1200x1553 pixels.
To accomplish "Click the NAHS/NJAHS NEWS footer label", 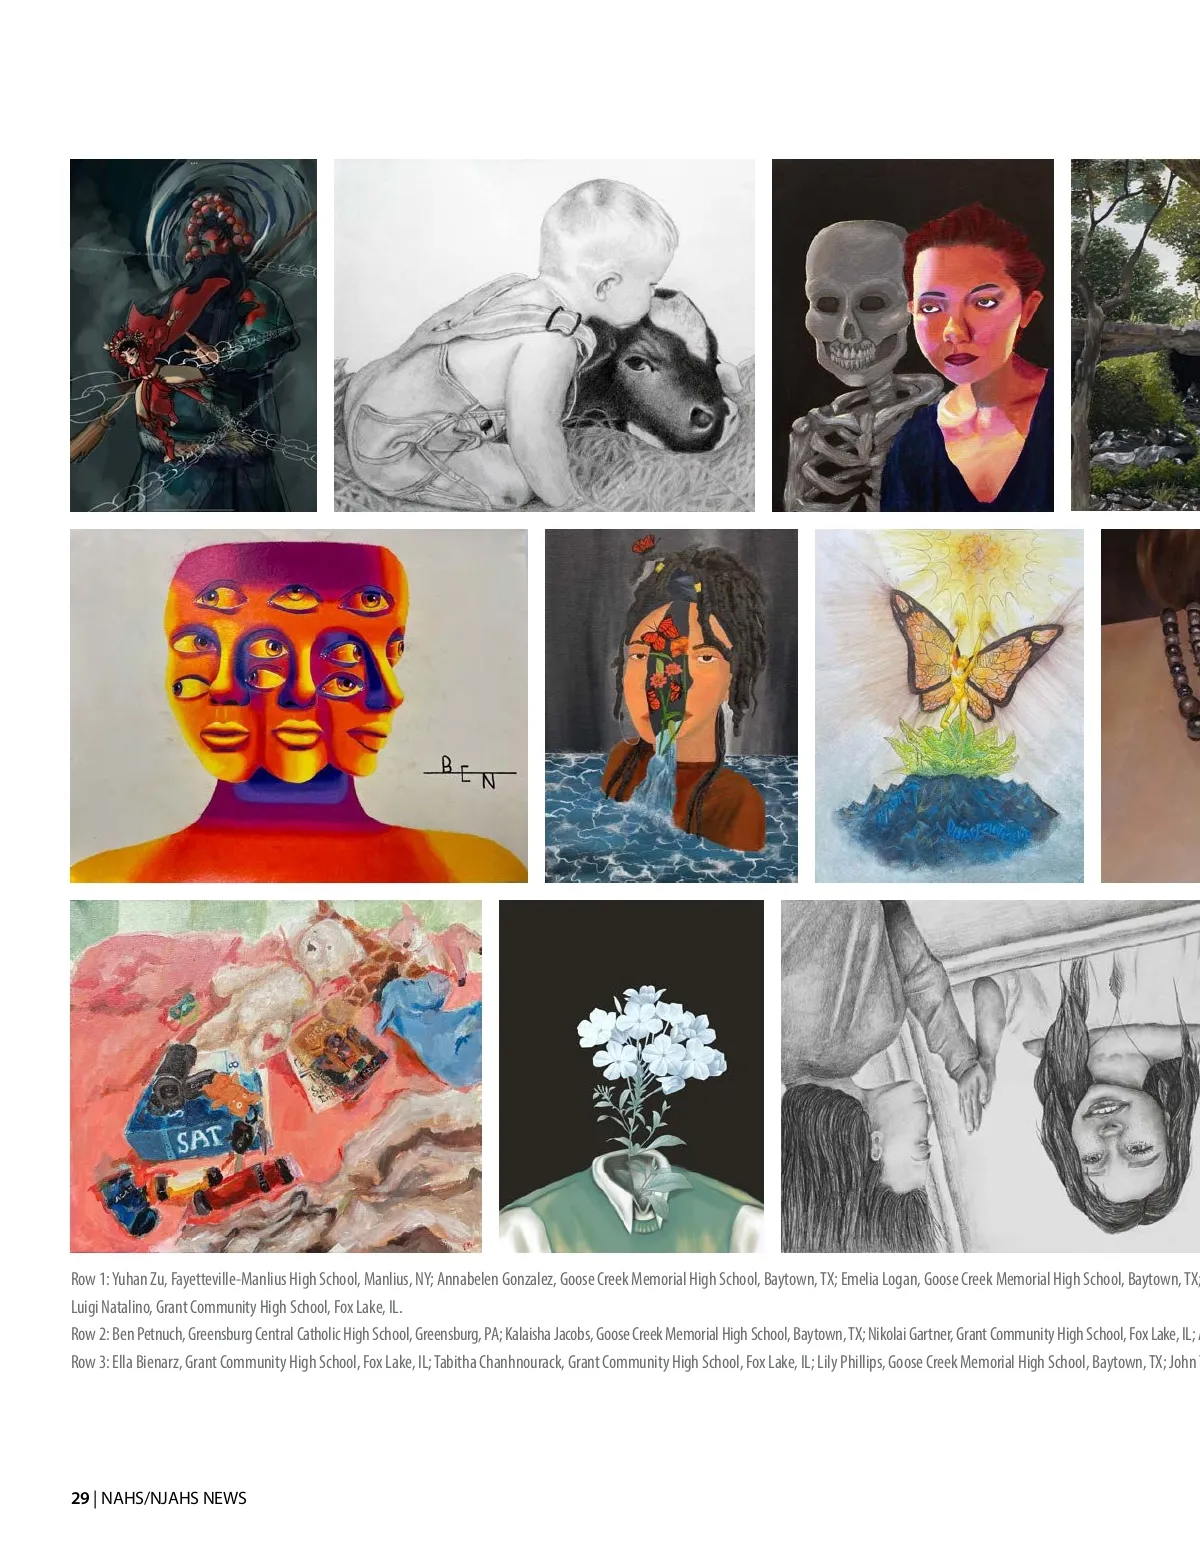I will tap(174, 1498).
